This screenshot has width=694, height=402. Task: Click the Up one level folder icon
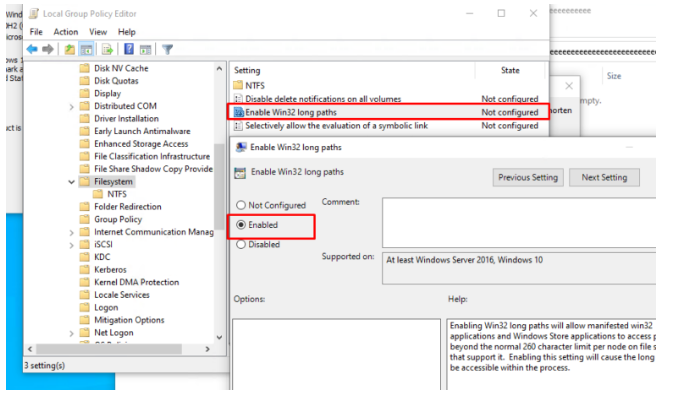(x=69, y=49)
